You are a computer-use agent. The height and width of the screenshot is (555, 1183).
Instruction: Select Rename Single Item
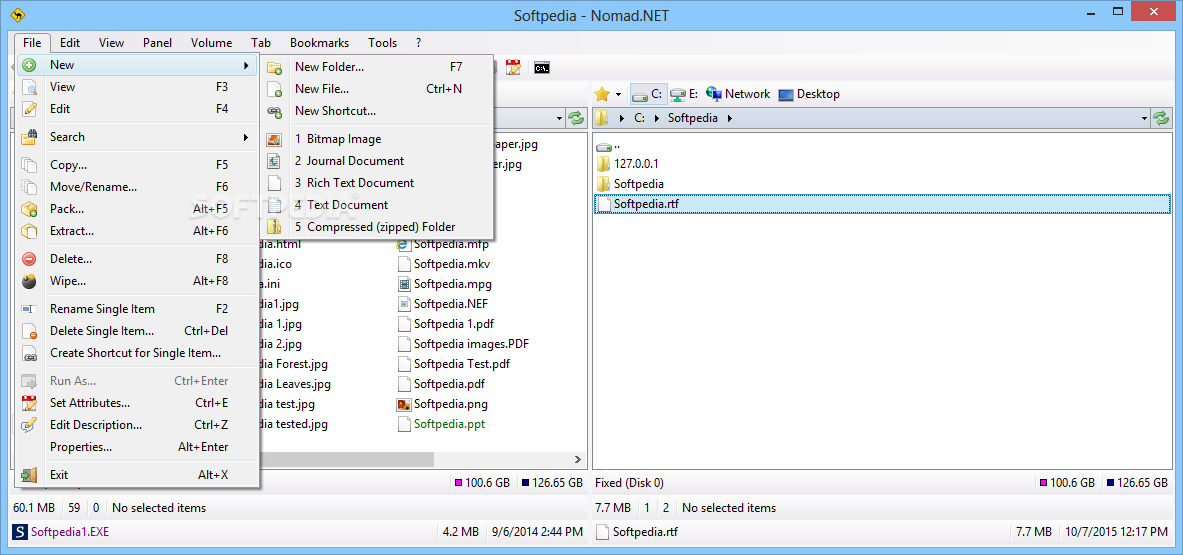point(138,309)
